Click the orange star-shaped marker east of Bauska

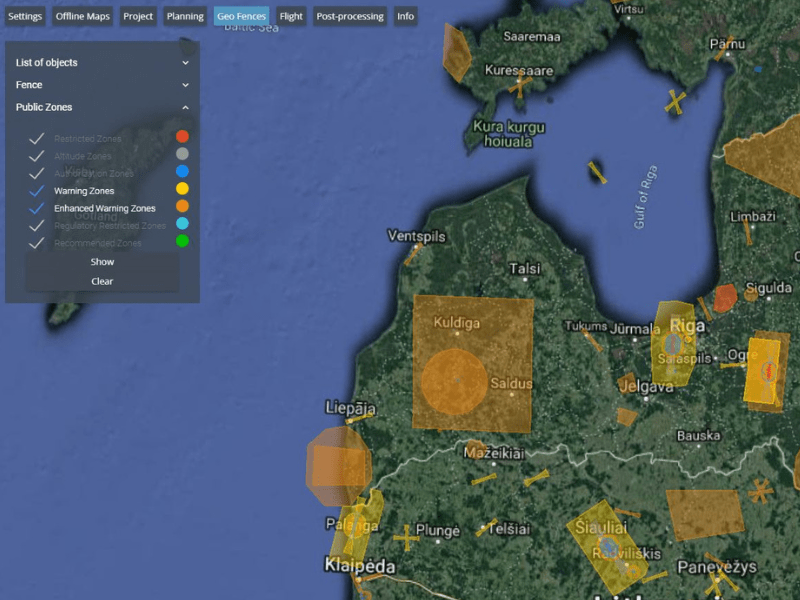(x=760, y=491)
